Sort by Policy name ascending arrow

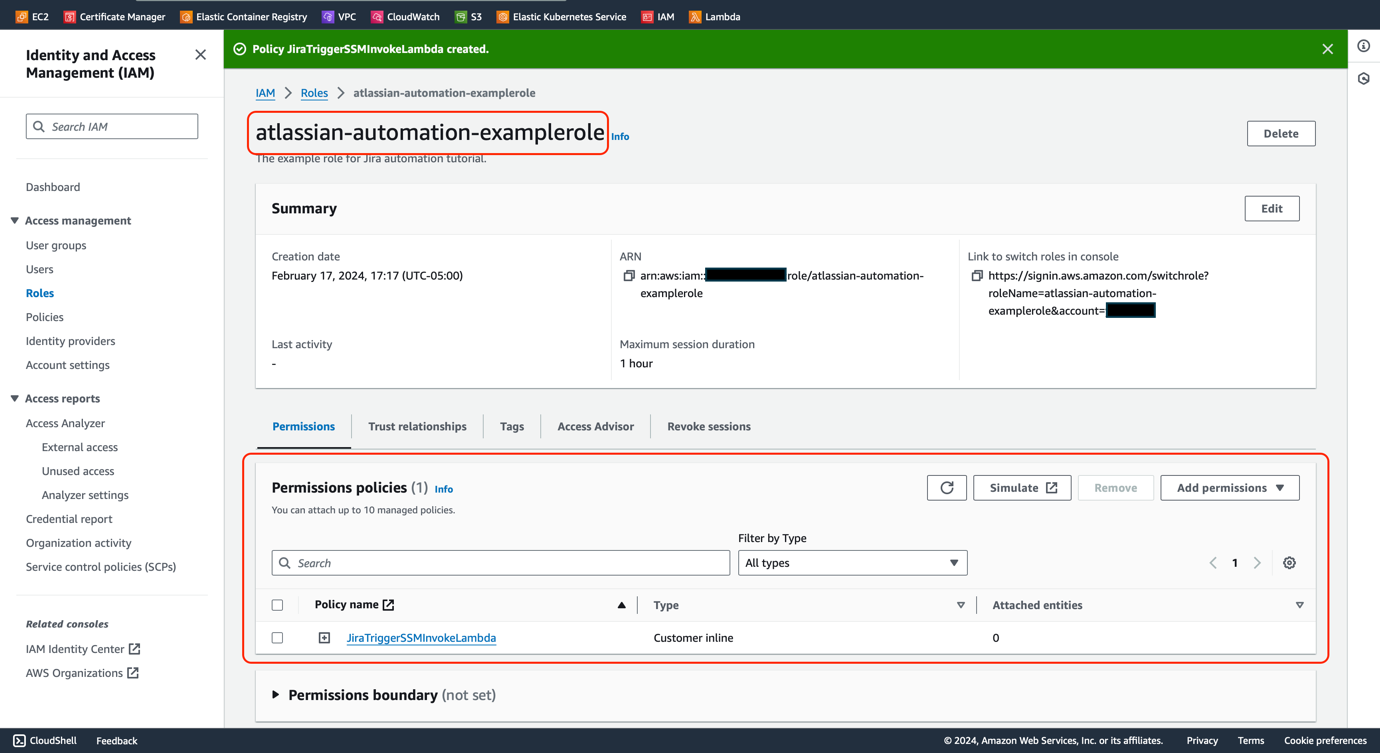[x=621, y=605]
